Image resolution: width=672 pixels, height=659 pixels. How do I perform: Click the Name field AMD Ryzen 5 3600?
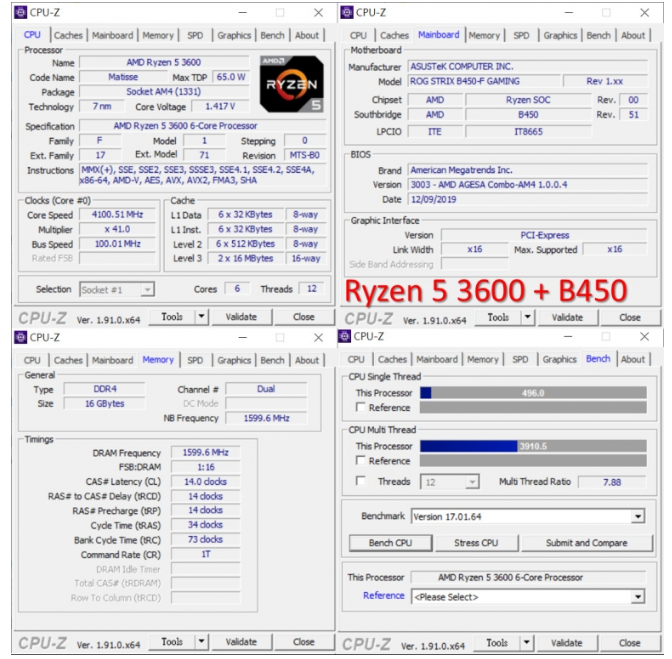pyautogui.click(x=164, y=63)
